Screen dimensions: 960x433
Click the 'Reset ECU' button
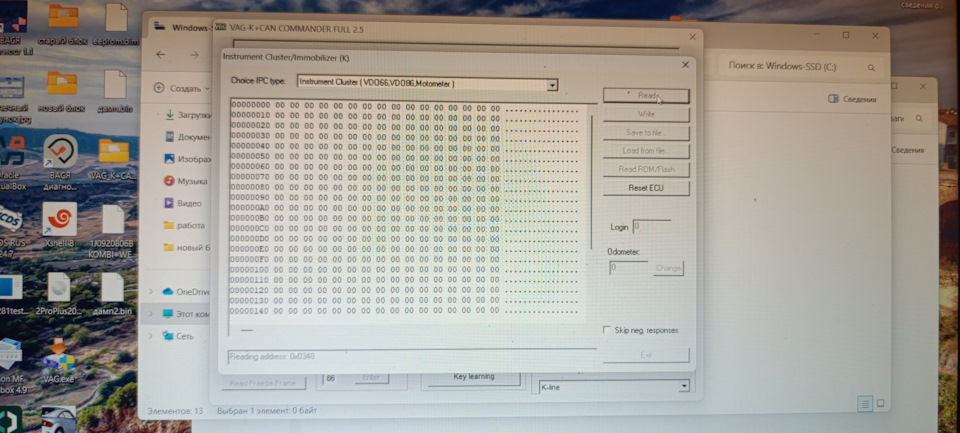[646, 188]
